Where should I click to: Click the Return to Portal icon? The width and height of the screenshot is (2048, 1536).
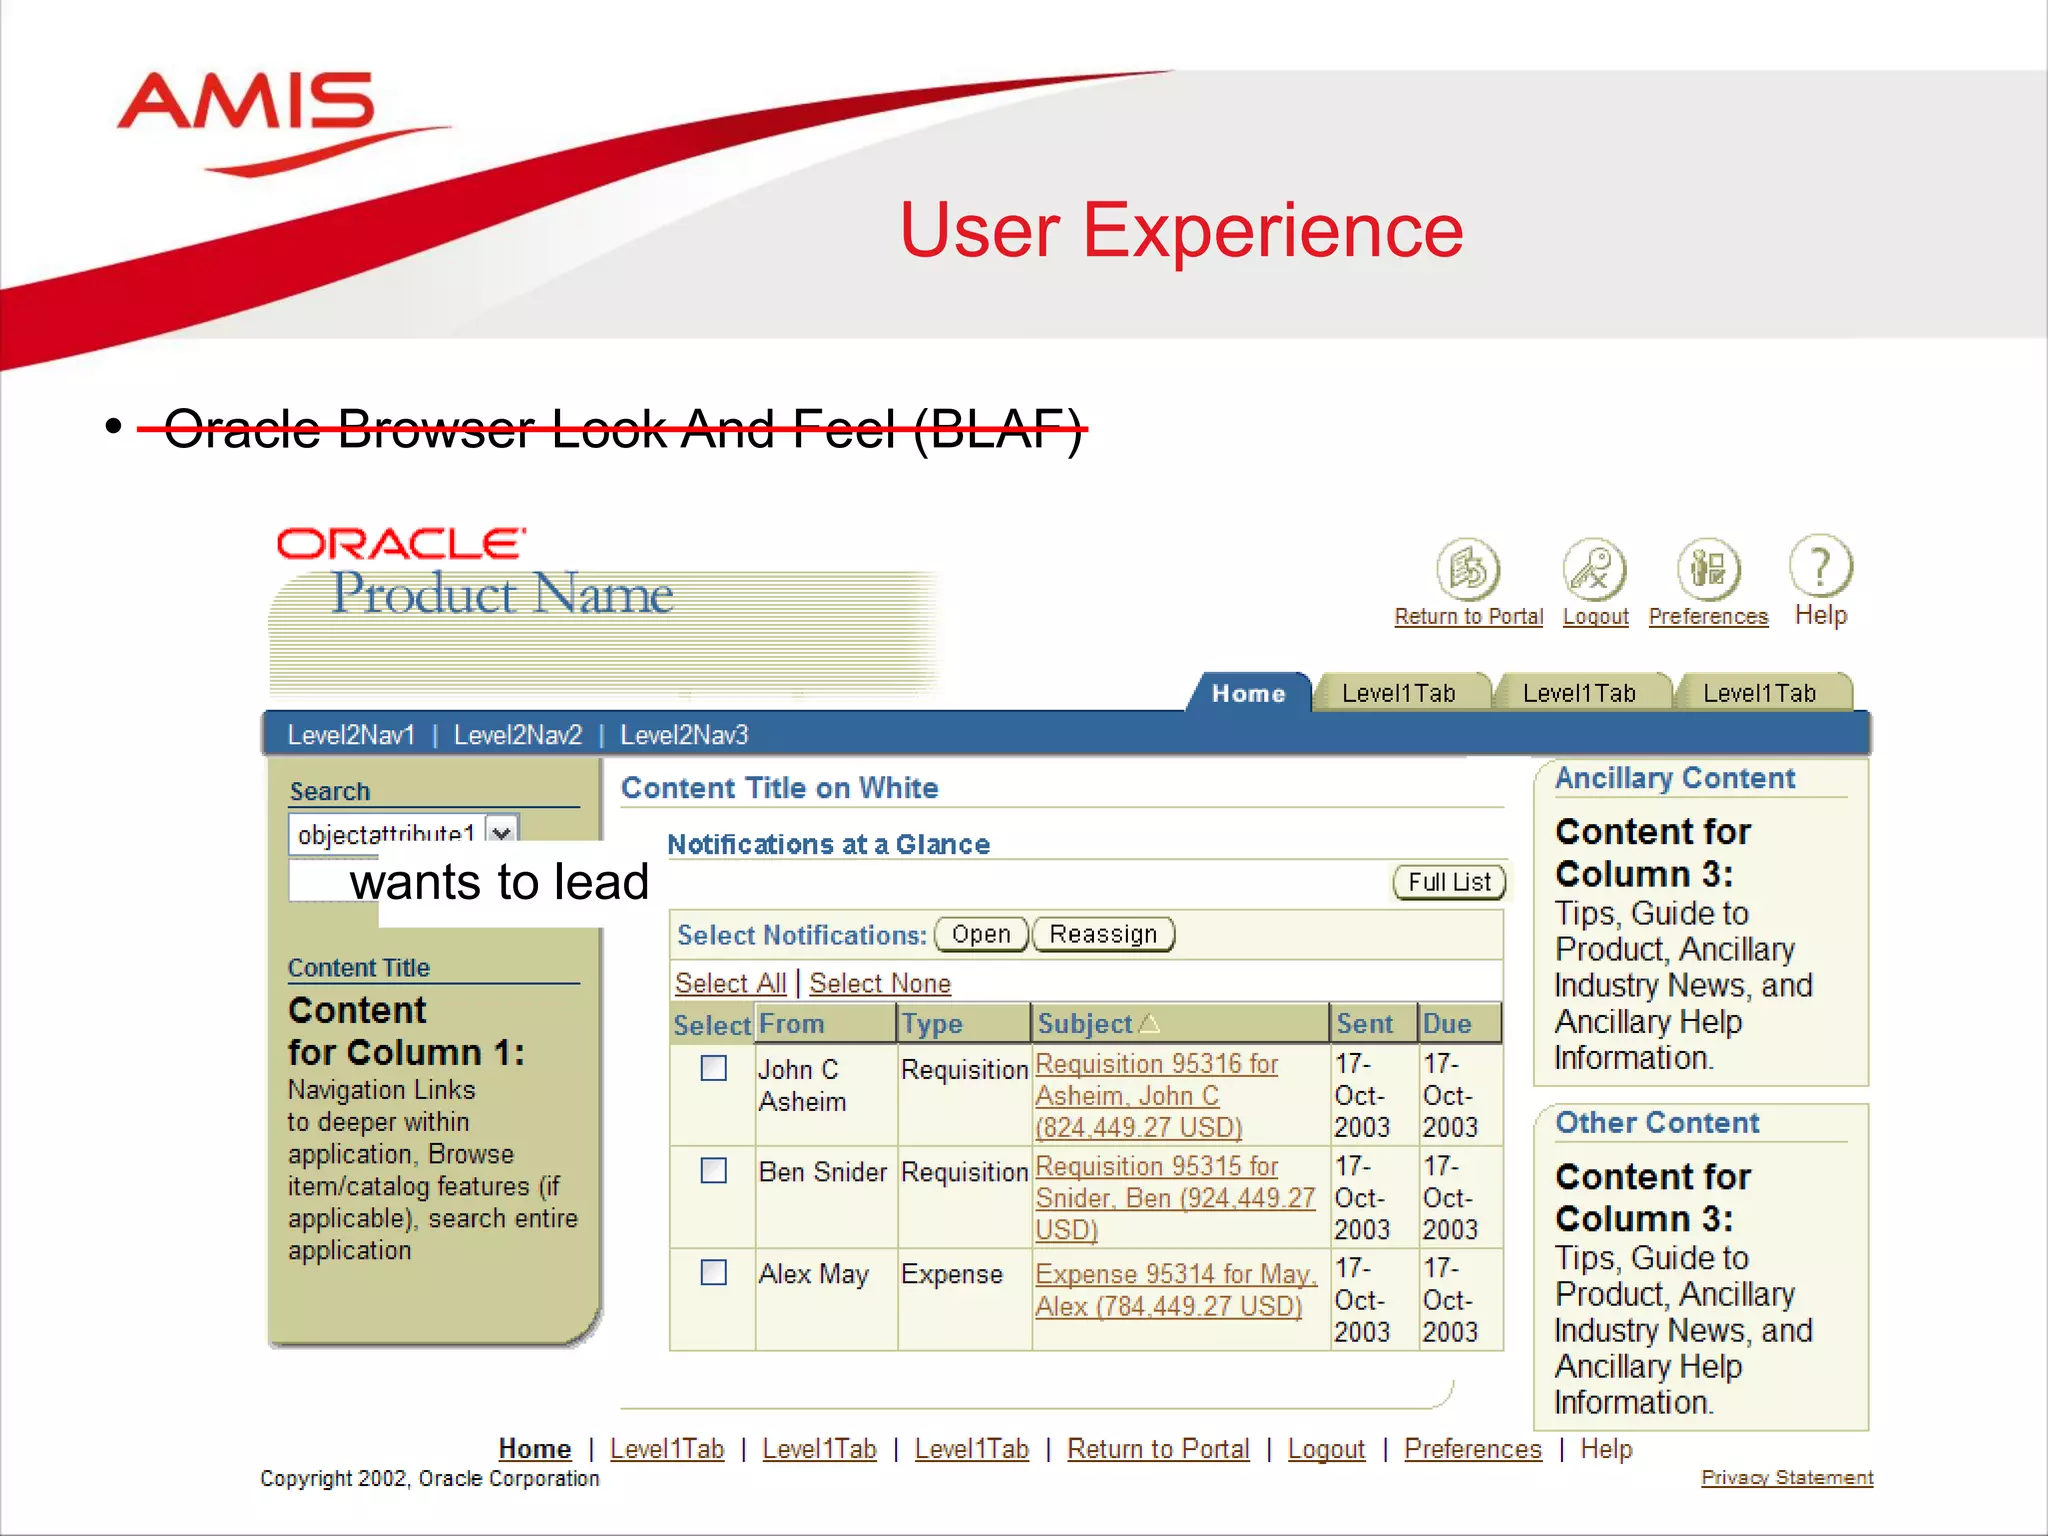pos(1468,570)
